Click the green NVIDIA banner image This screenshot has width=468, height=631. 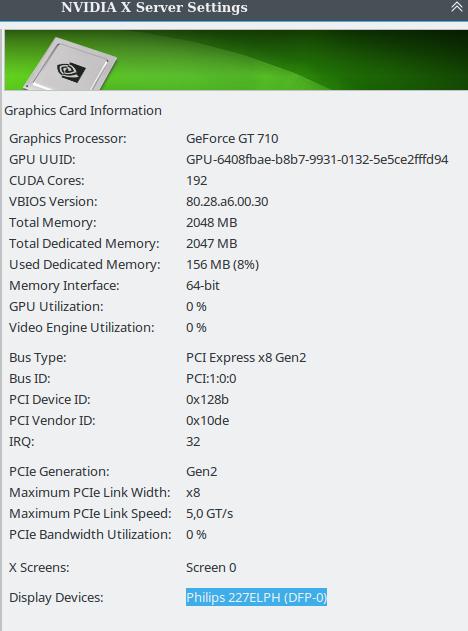point(236,60)
